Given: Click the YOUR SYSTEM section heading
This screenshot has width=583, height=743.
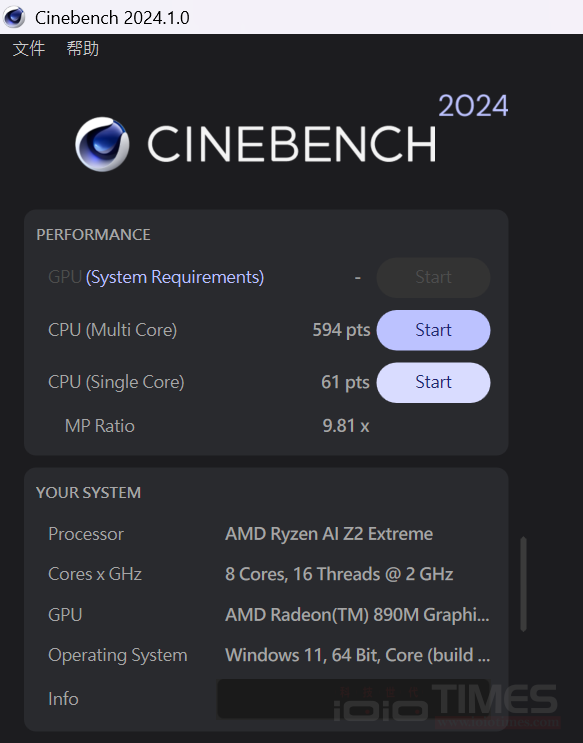Looking at the screenshot, I should 89,493.
